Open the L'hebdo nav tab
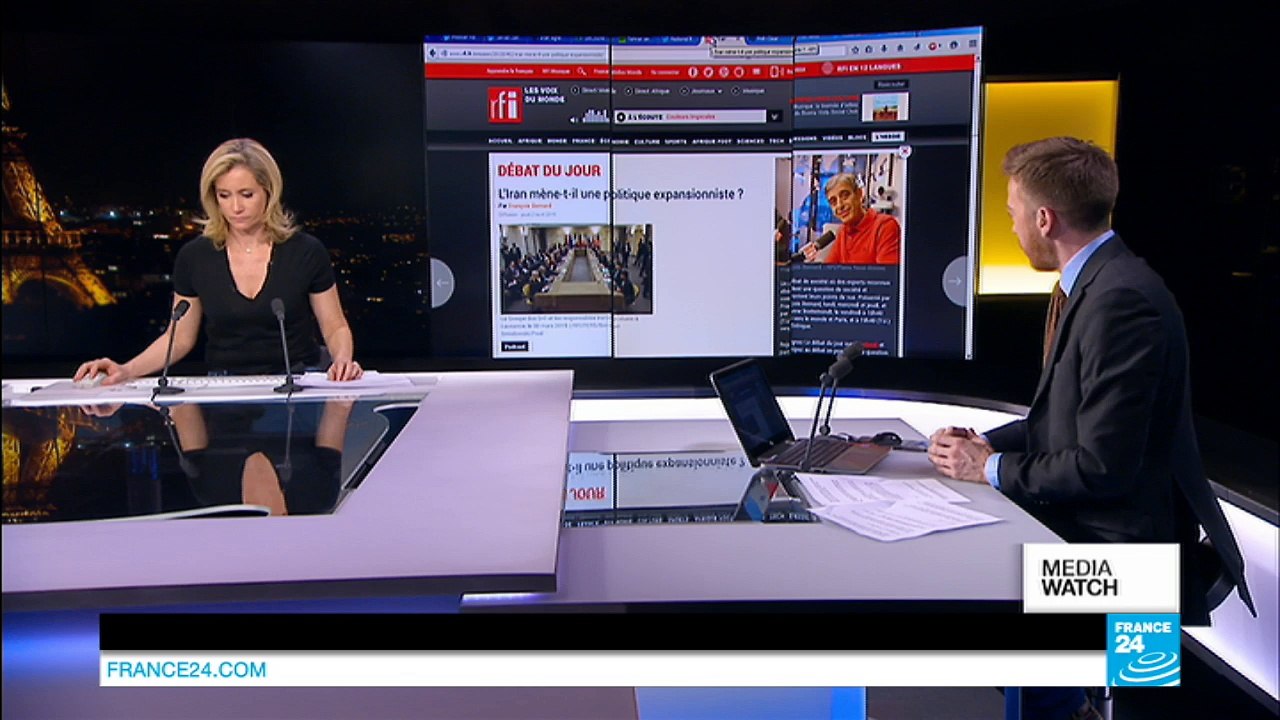The width and height of the screenshot is (1280, 720). (887, 136)
